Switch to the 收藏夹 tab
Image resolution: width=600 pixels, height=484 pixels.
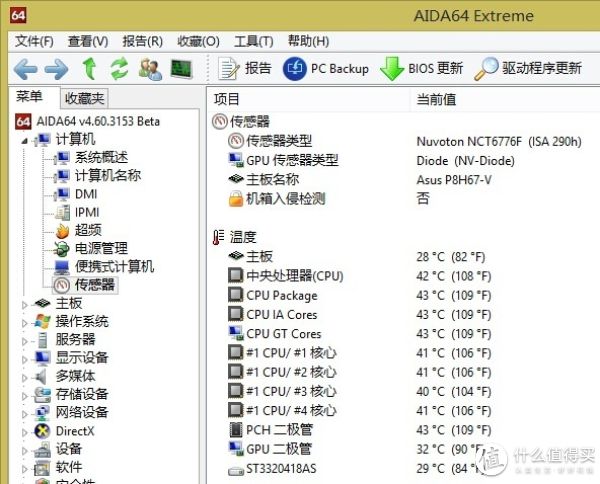pos(84,98)
